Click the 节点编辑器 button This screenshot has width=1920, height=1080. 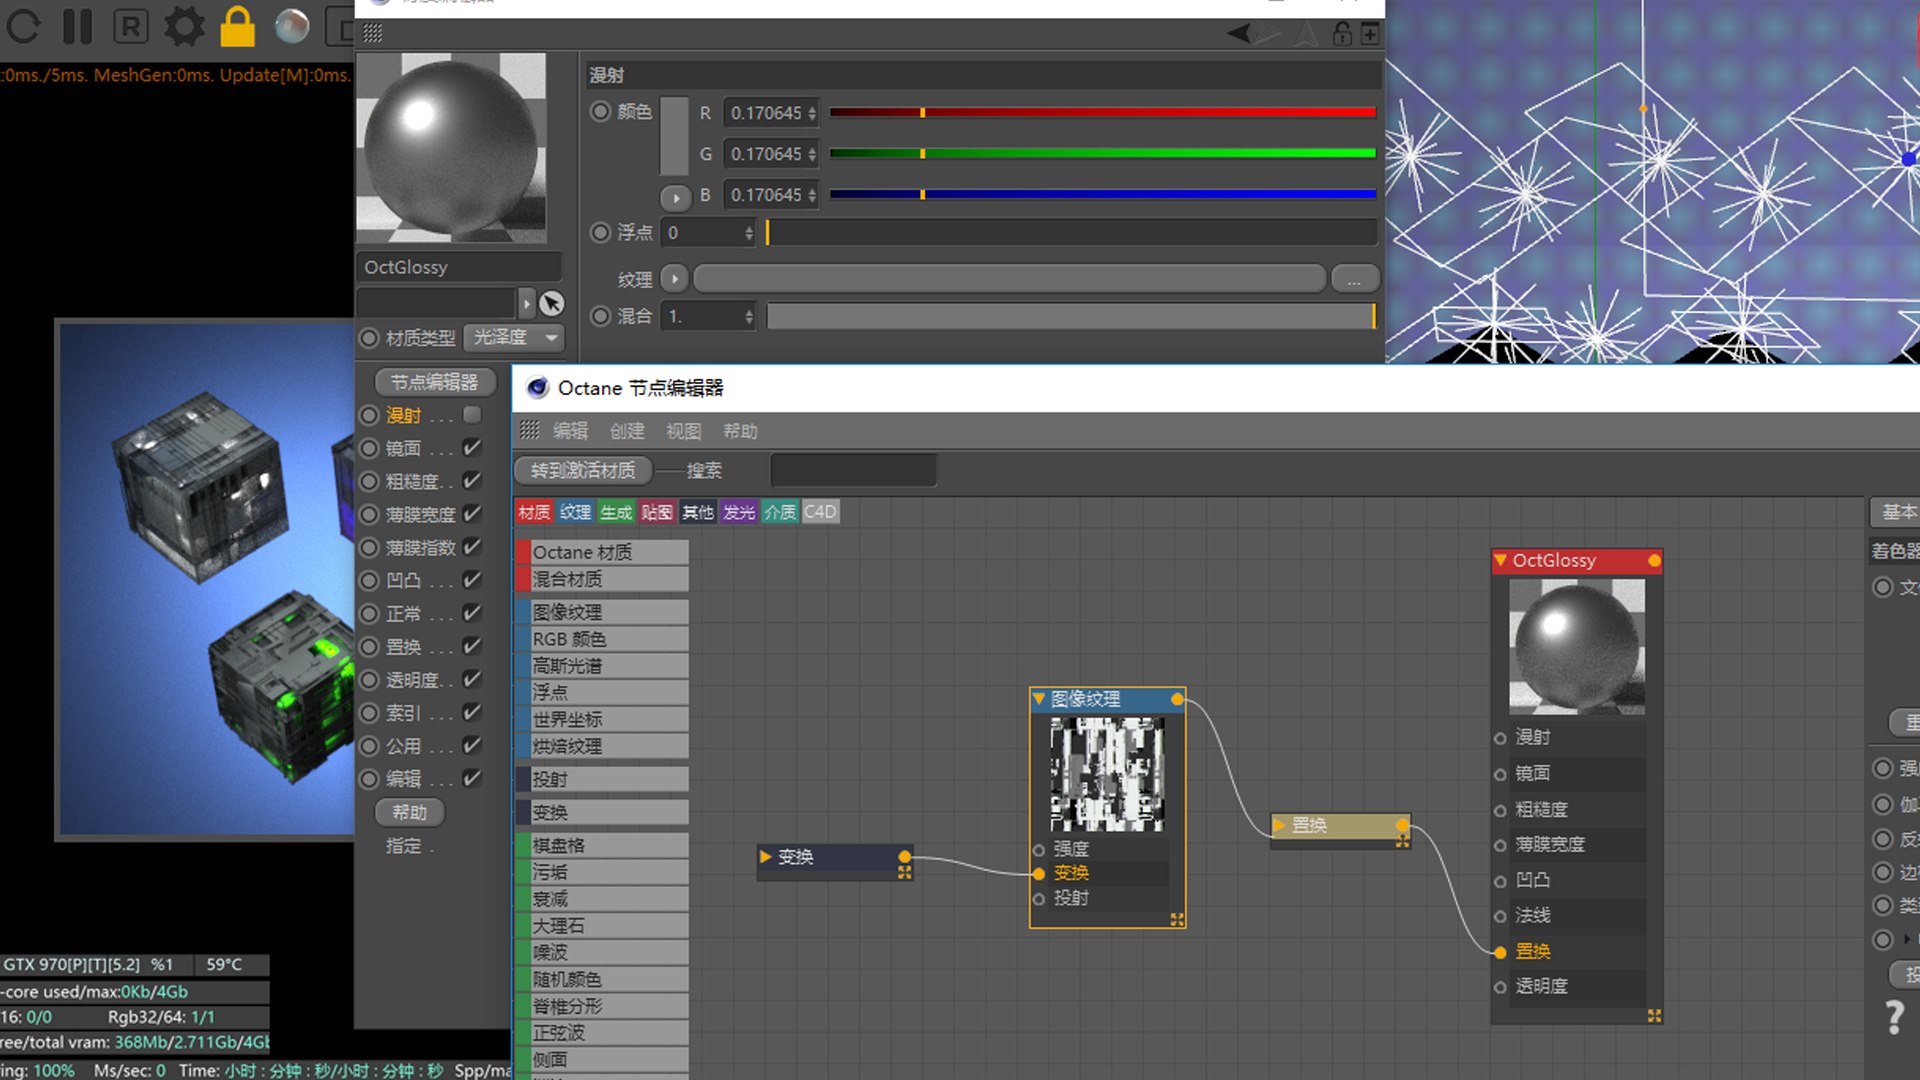point(434,382)
